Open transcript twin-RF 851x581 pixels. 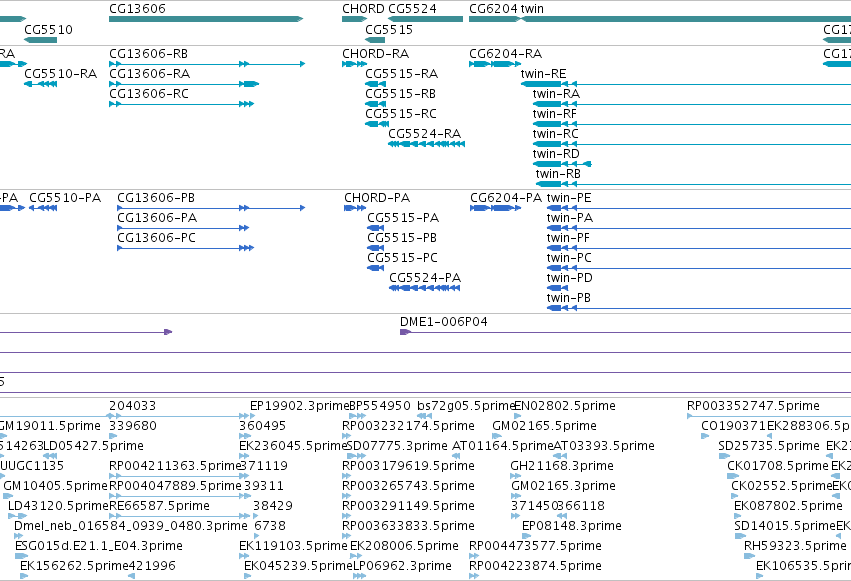[555, 114]
